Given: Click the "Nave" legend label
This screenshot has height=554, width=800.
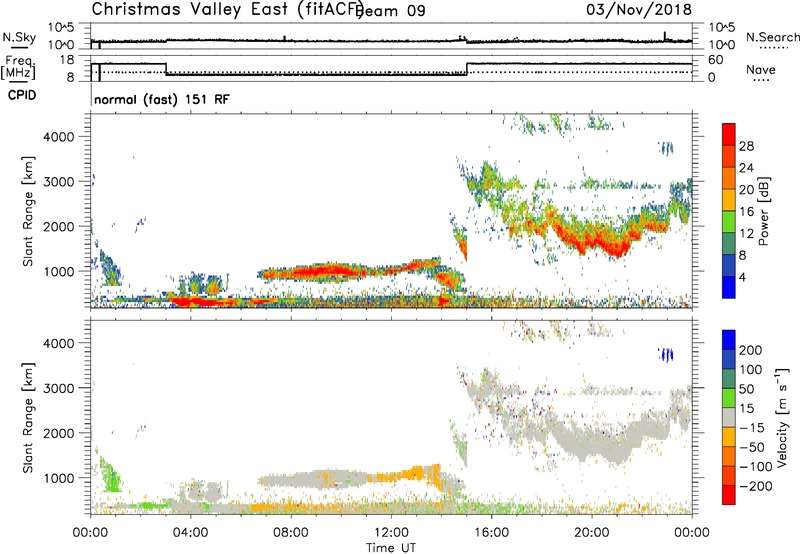Looking at the screenshot, I should tap(761, 69).
